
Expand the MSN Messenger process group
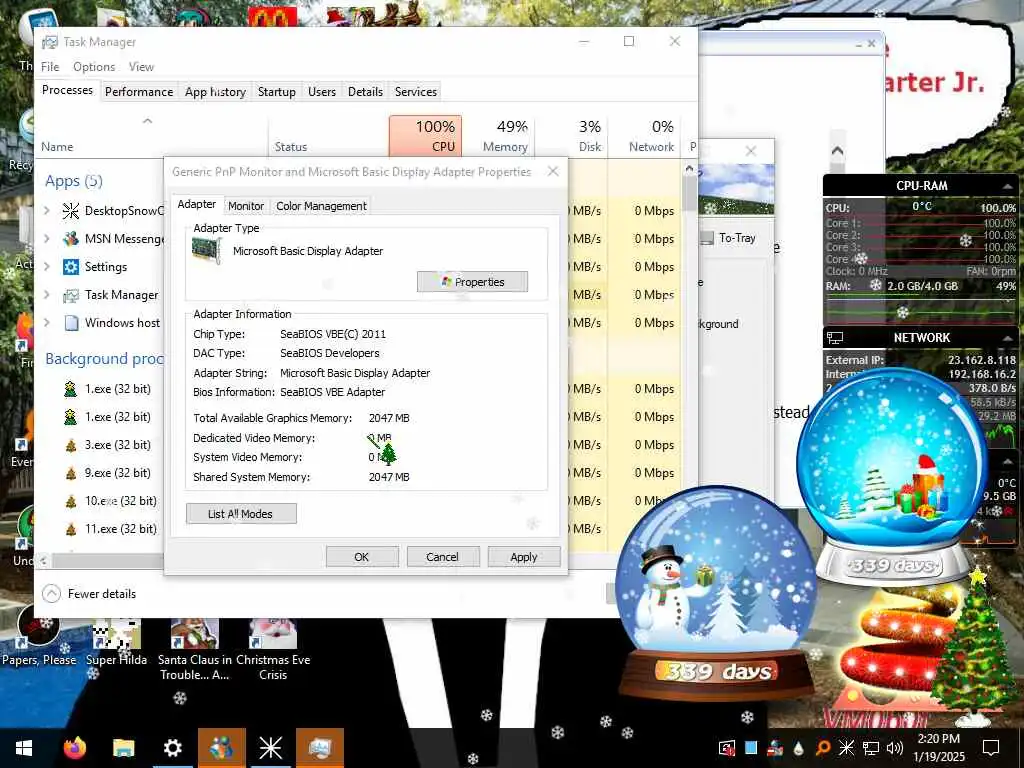(x=47, y=239)
